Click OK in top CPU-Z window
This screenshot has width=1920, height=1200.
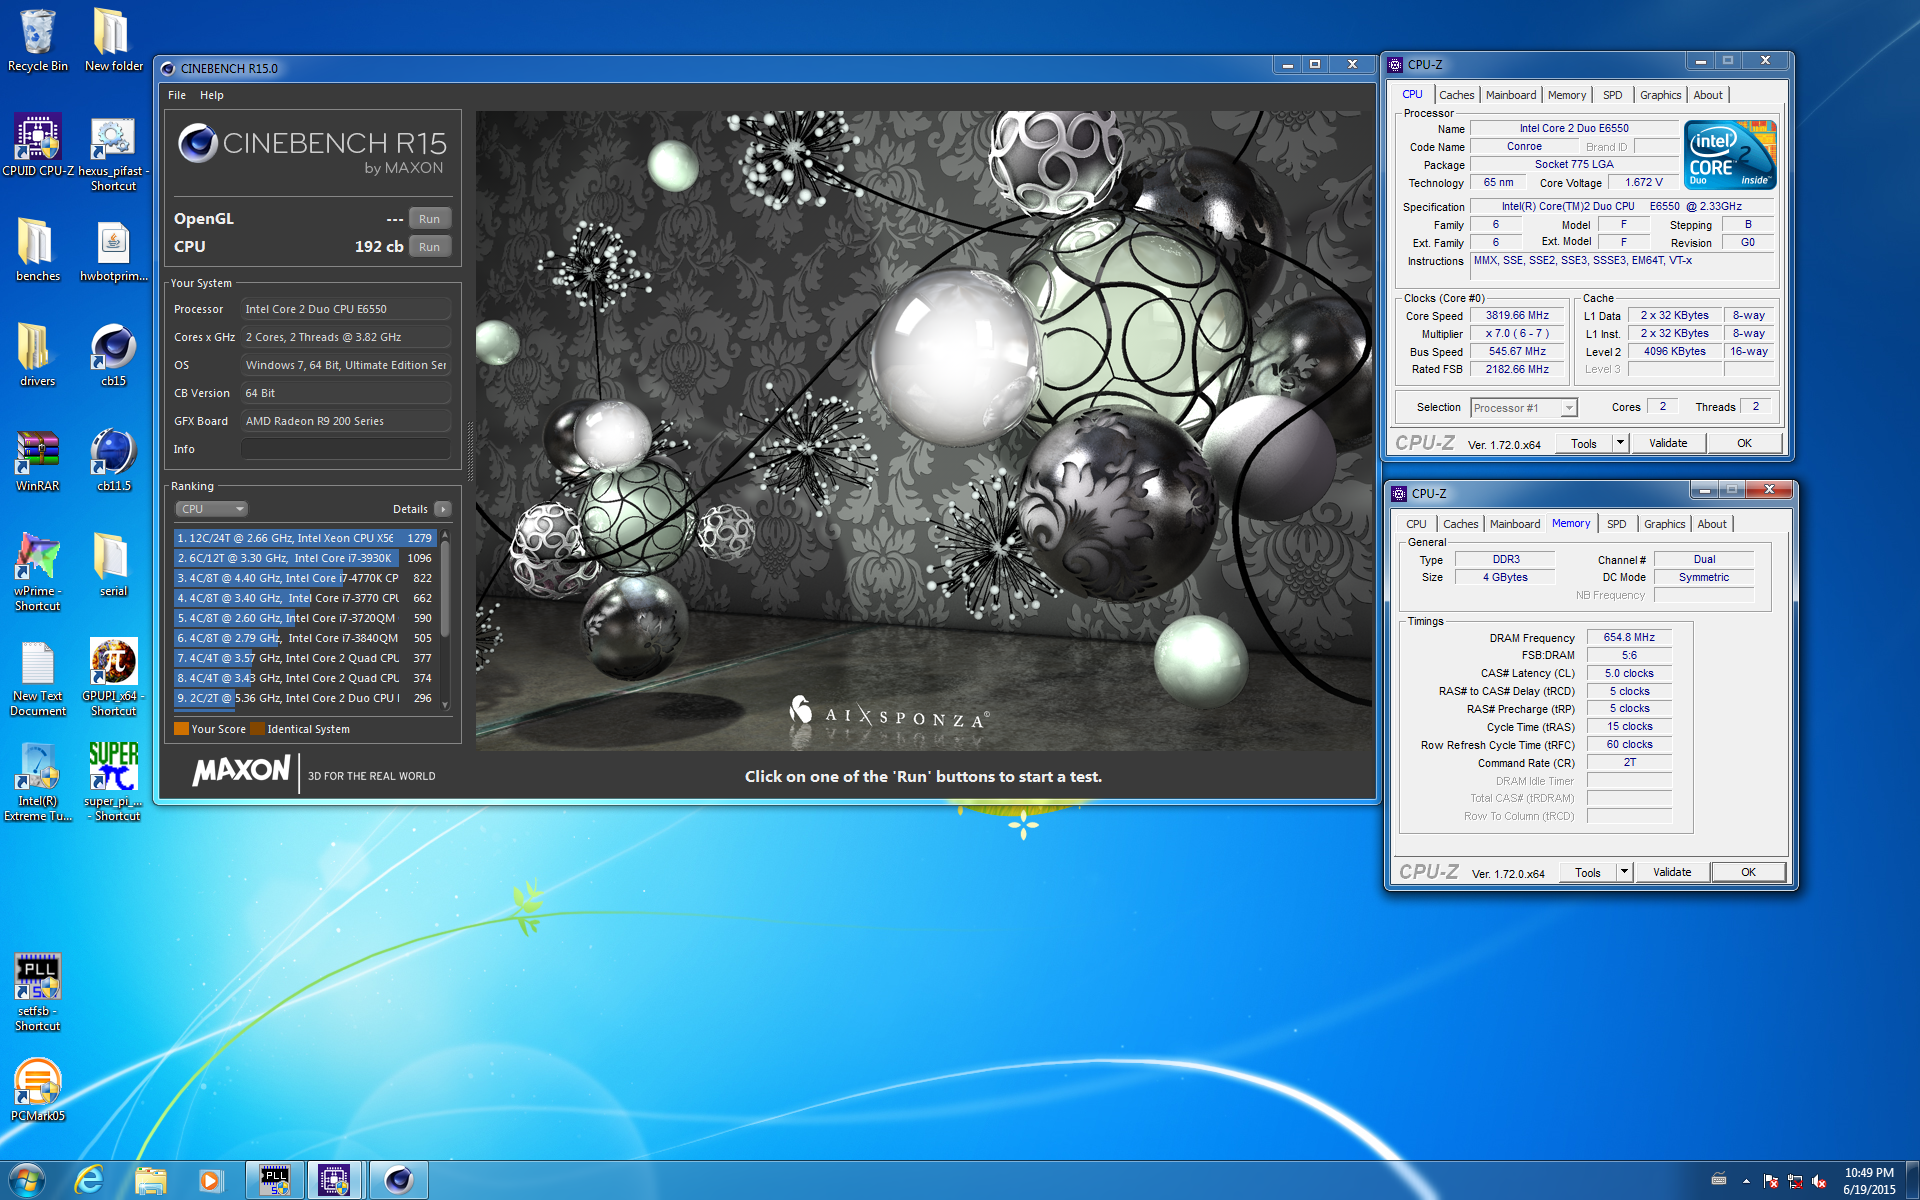[x=1744, y=444]
